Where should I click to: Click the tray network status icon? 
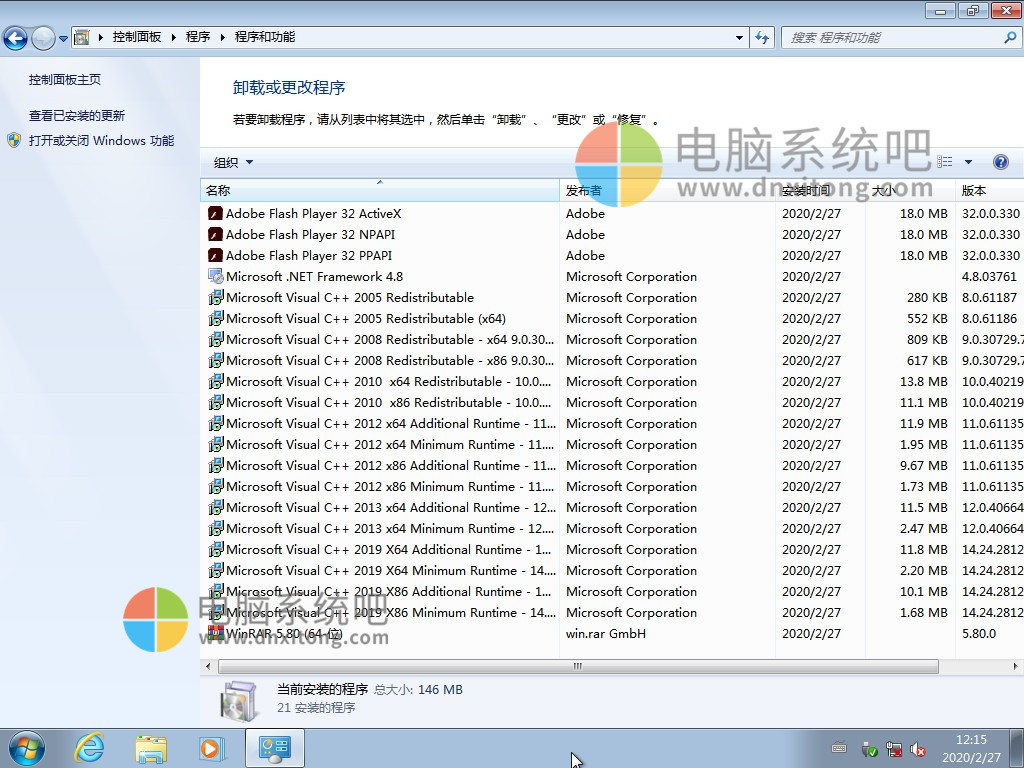(x=893, y=749)
